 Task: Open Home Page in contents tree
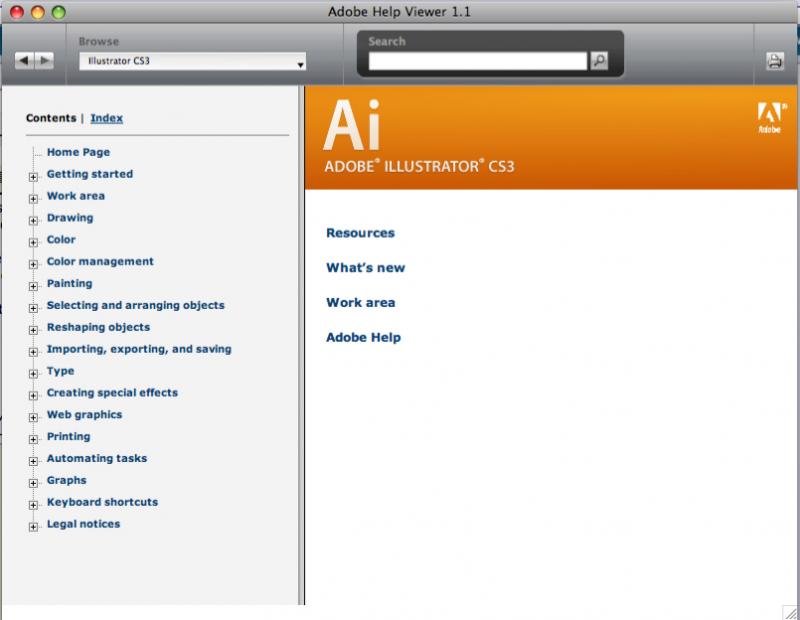[x=78, y=152]
